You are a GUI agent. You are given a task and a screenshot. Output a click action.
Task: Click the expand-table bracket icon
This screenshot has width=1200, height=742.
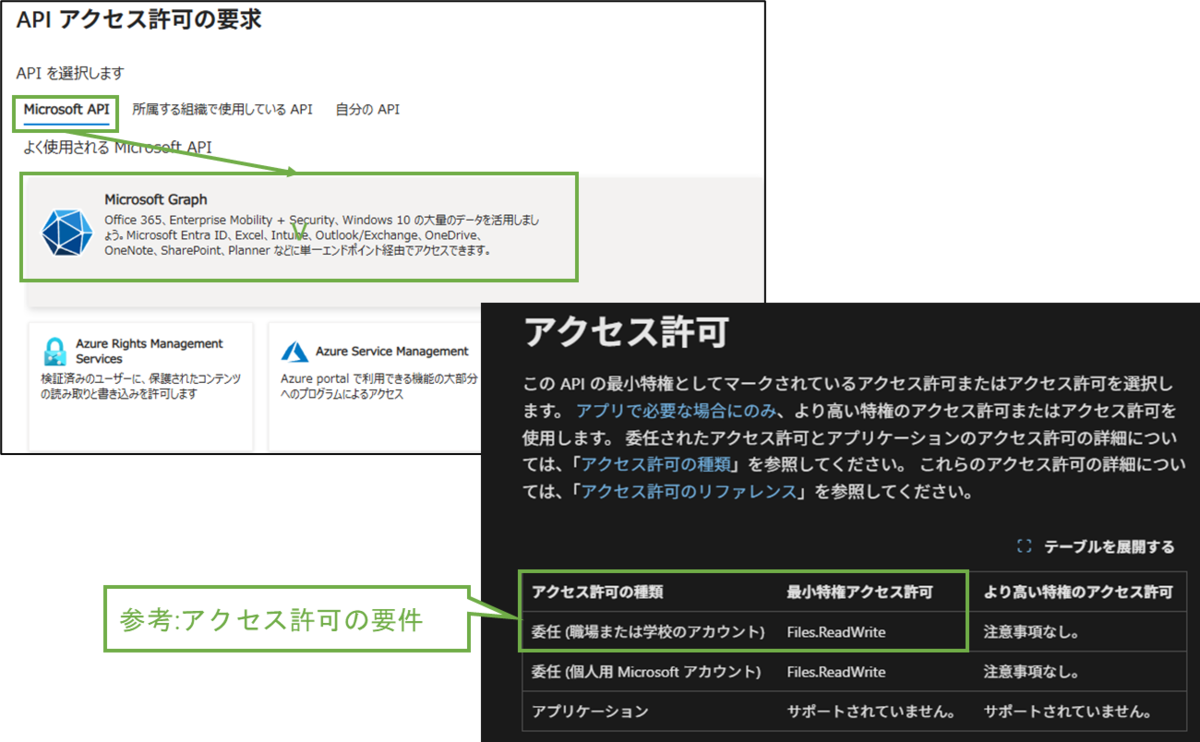1023,547
